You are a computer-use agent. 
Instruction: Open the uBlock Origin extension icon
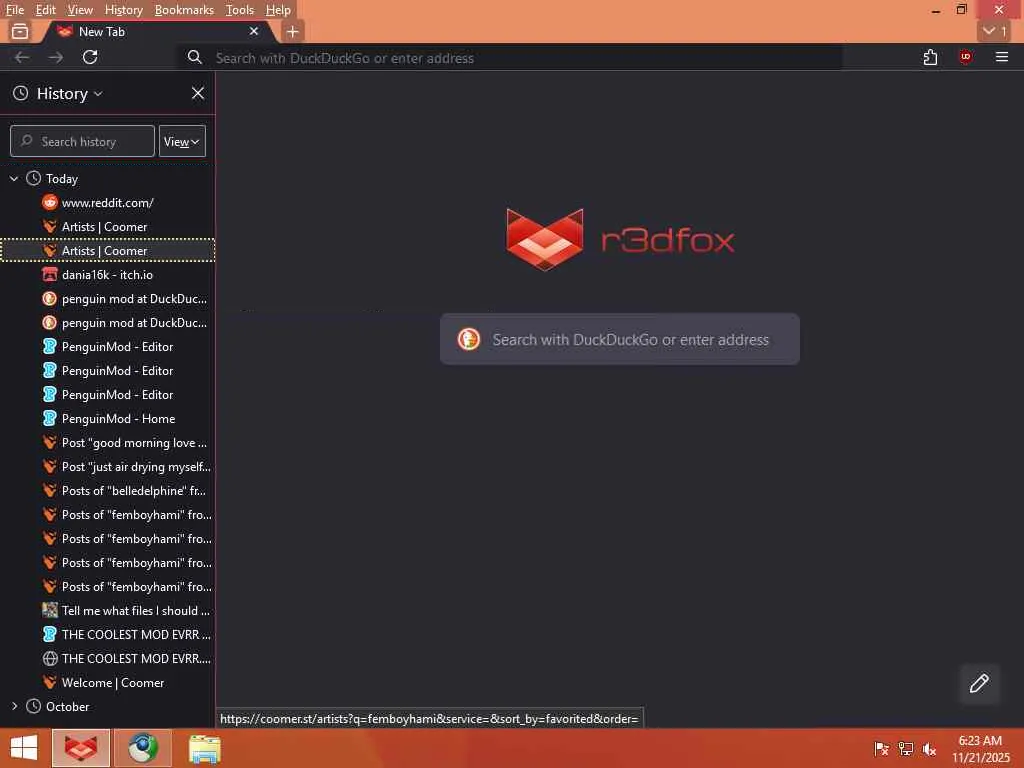[x=966, y=57]
